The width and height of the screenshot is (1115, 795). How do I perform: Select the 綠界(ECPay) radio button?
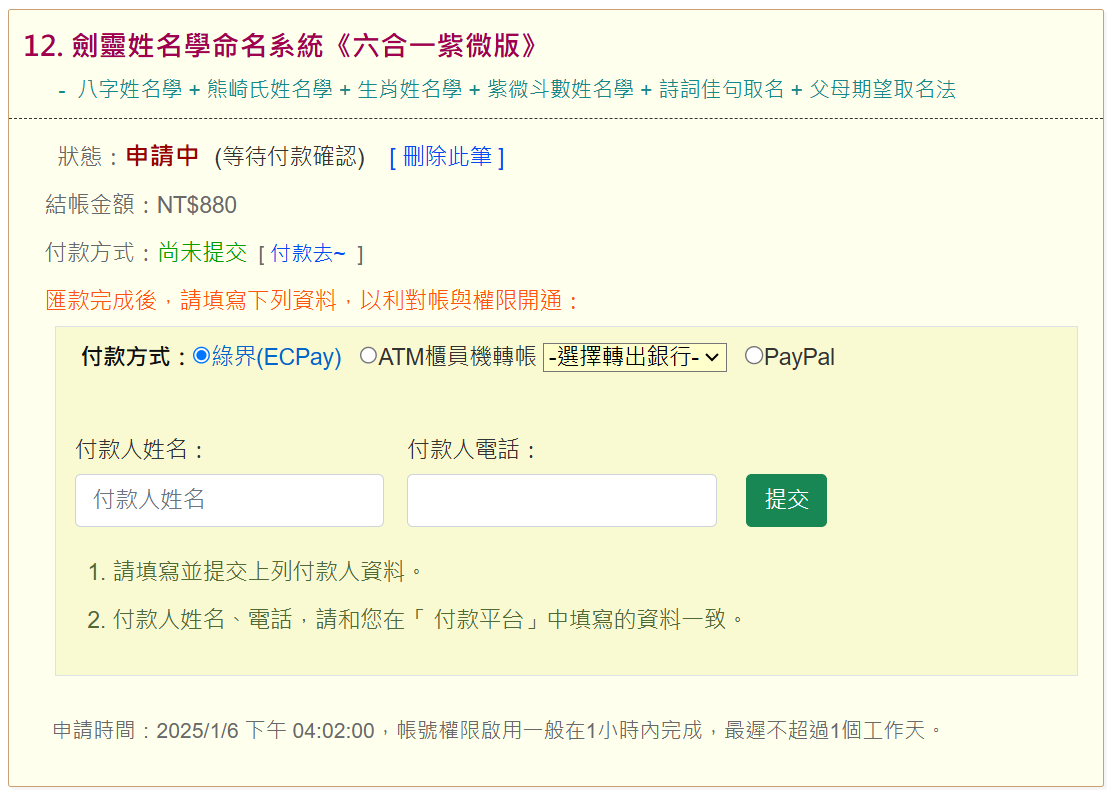coord(202,356)
